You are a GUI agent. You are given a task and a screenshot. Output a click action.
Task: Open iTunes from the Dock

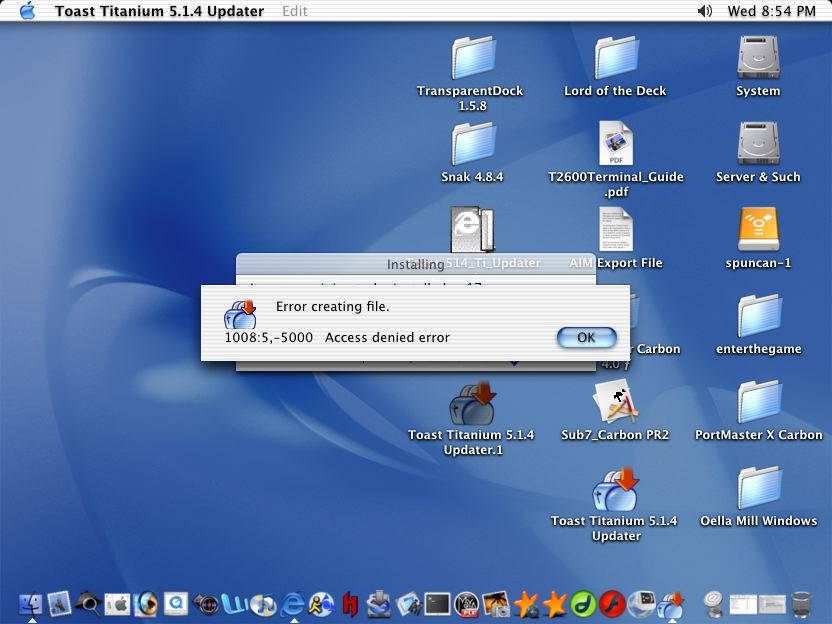click(x=263, y=604)
